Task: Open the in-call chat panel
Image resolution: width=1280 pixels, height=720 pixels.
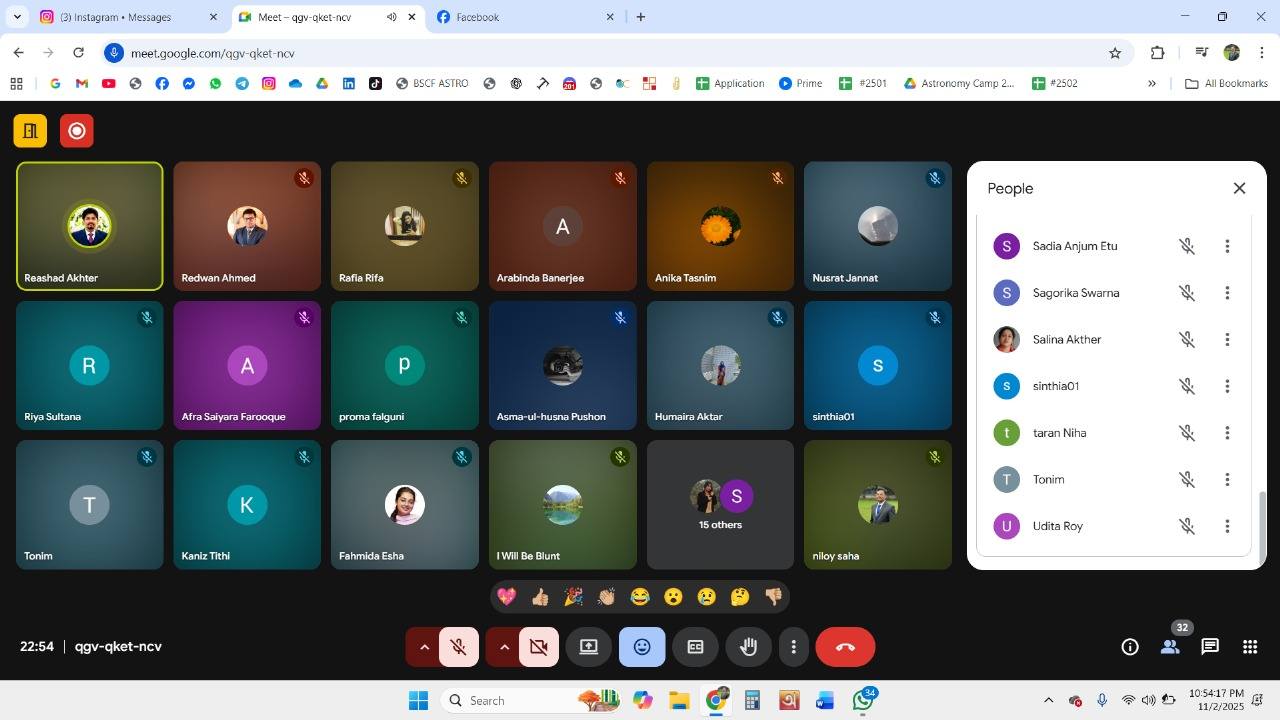Action: (x=1209, y=647)
